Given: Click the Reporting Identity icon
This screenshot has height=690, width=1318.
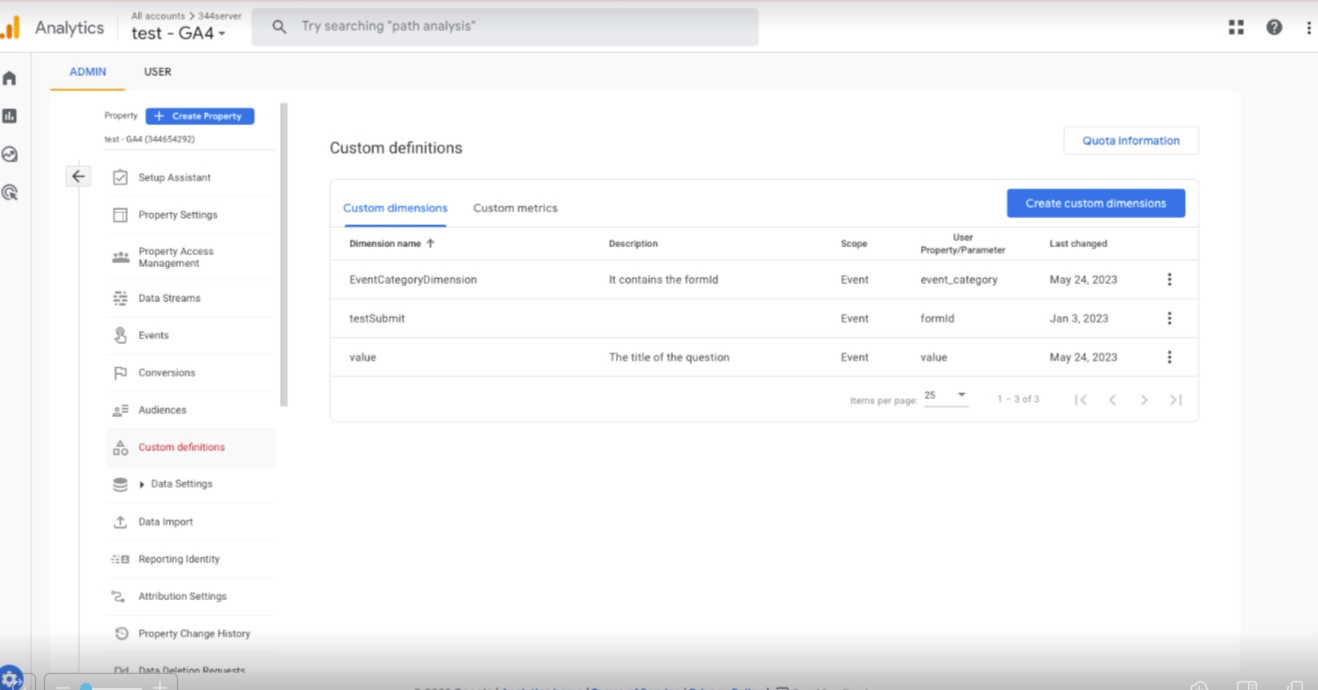Looking at the screenshot, I should 120,559.
